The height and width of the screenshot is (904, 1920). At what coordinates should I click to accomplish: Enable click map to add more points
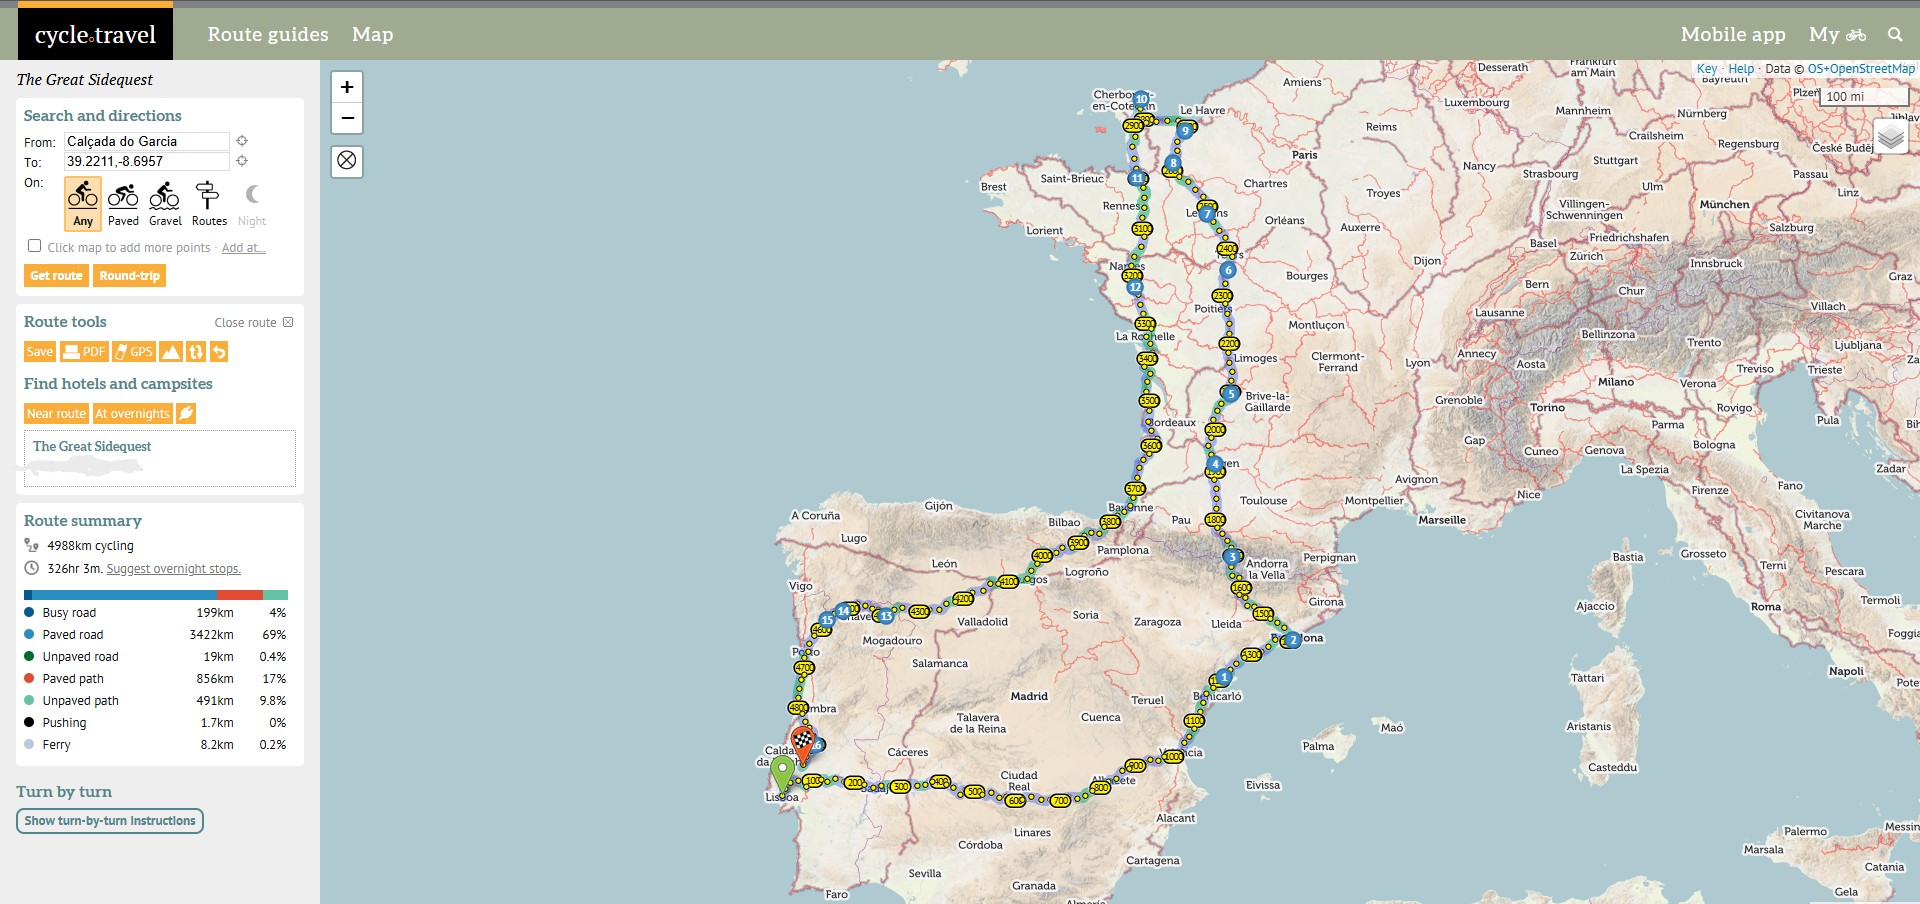point(35,246)
